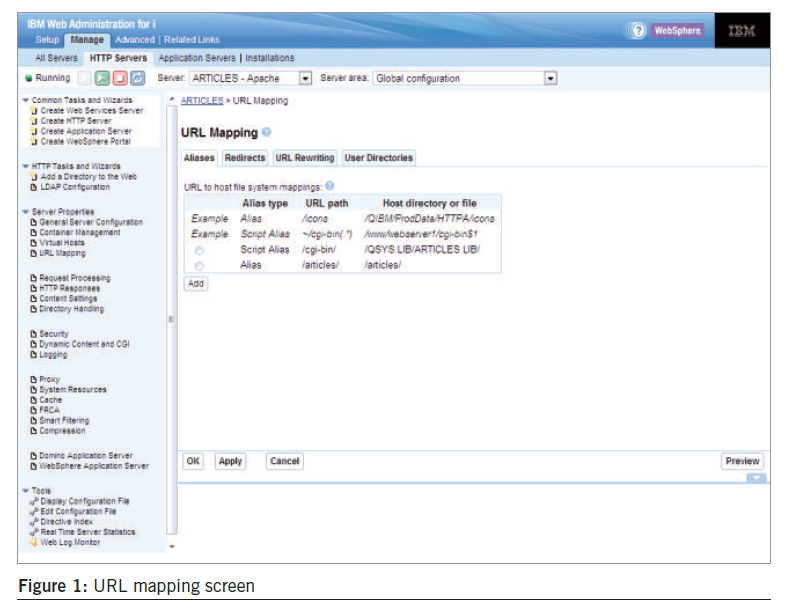Screen dimensions: 787x609
Task: Open Related Links tab
Action: coord(192,40)
